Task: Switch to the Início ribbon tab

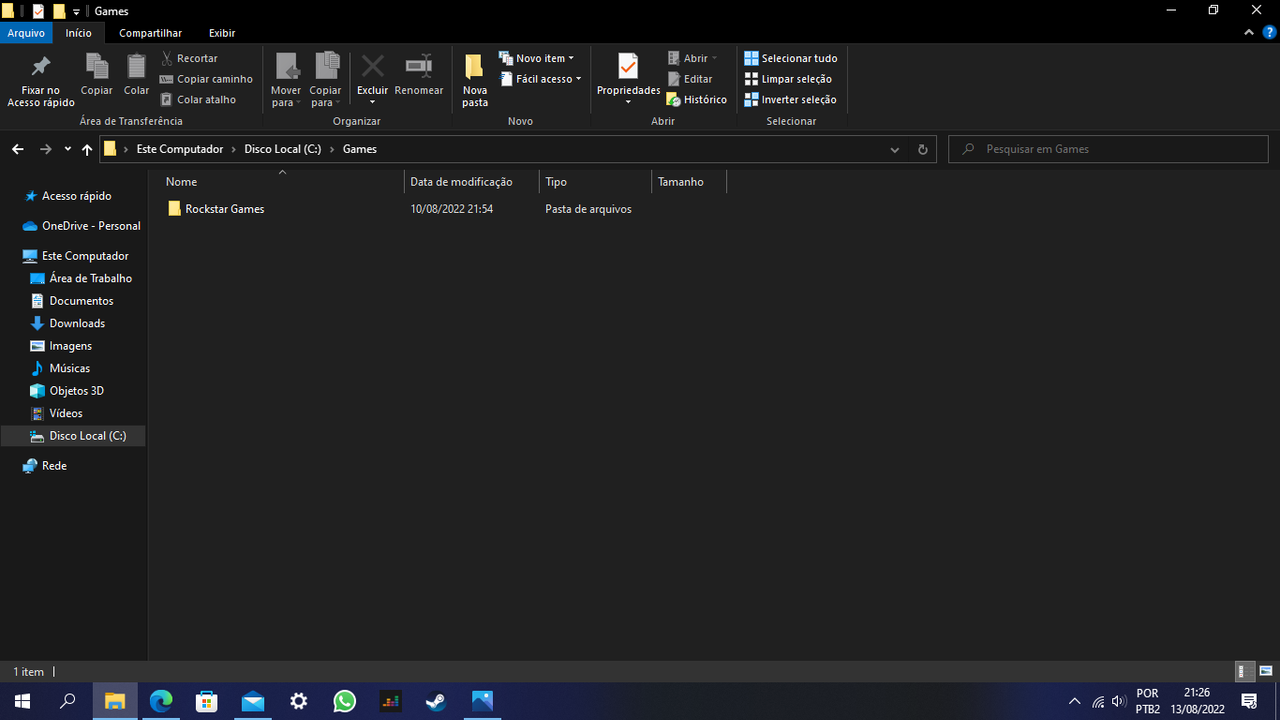Action: pos(79,33)
